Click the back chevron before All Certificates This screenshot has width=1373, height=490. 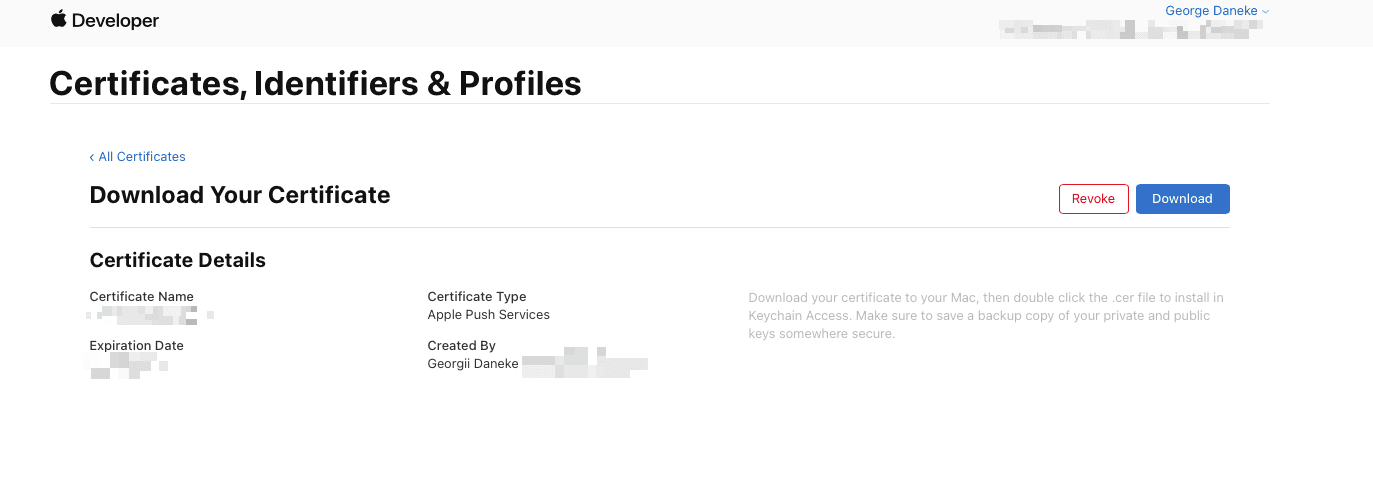92,157
